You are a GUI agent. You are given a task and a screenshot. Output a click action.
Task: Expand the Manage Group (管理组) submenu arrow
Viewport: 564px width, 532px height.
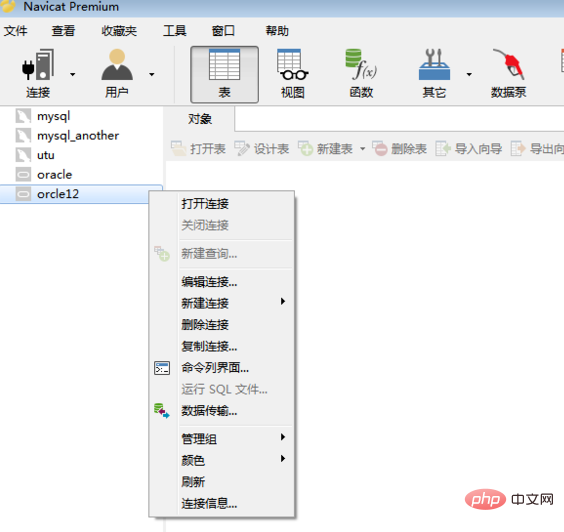pos(283,437)
